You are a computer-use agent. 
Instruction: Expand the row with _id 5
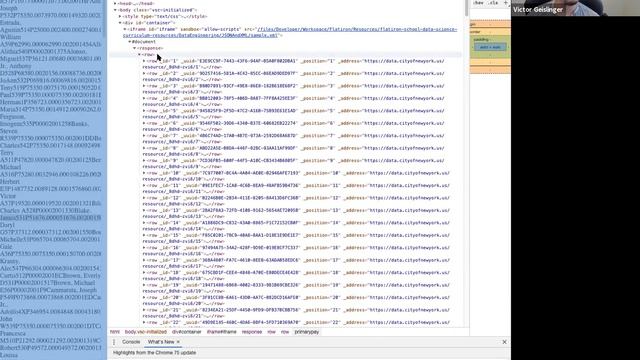click(x=144, y=111)
